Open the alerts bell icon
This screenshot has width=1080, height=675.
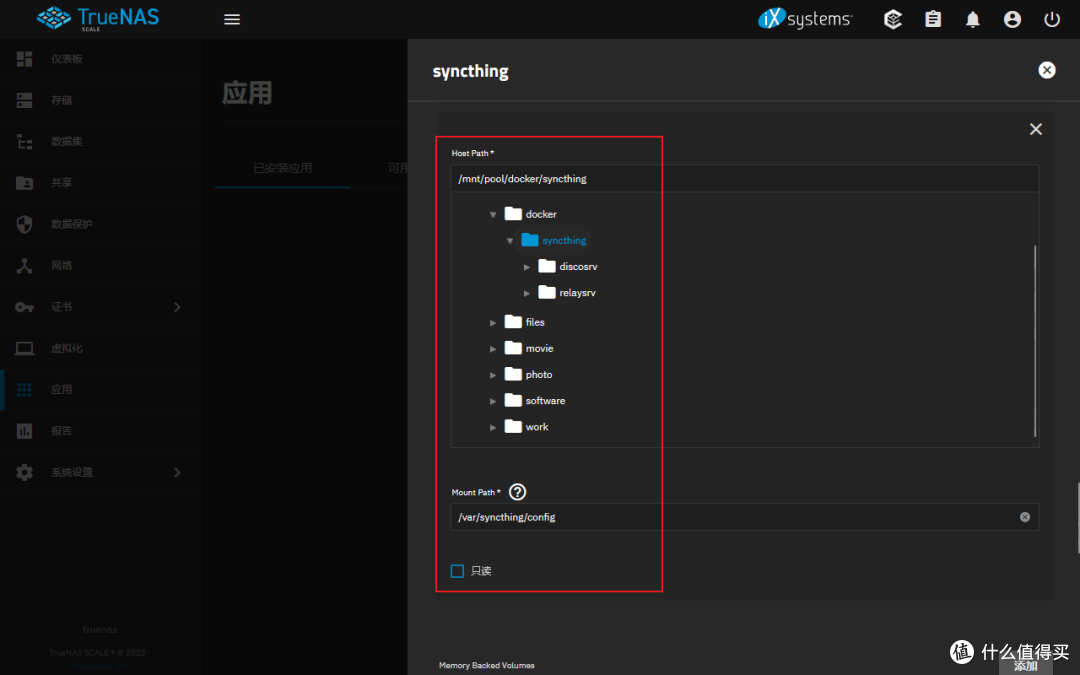(x=973, y=19)
